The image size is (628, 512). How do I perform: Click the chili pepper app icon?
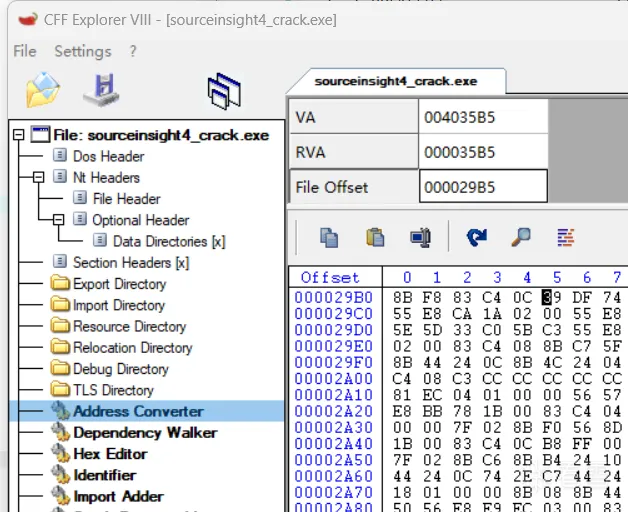click(x=28, y=19)
